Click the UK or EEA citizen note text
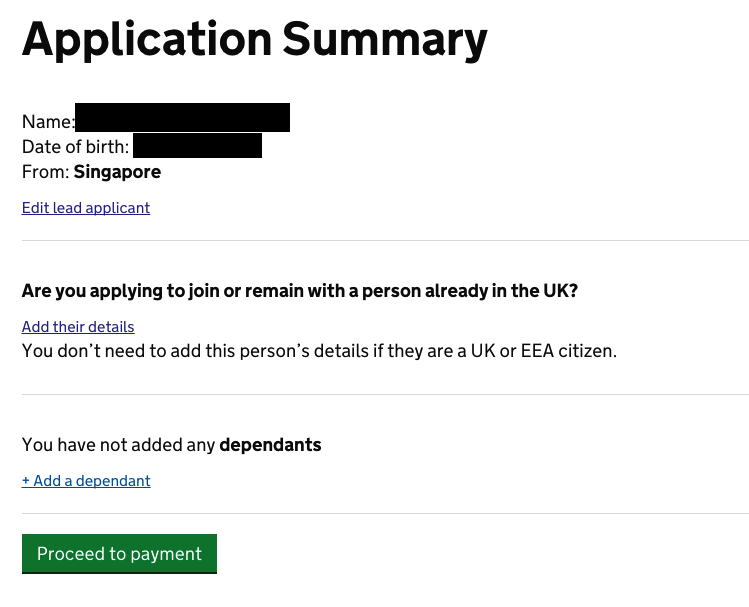Viewport: 749px width, 607px height. pos(319,351)
